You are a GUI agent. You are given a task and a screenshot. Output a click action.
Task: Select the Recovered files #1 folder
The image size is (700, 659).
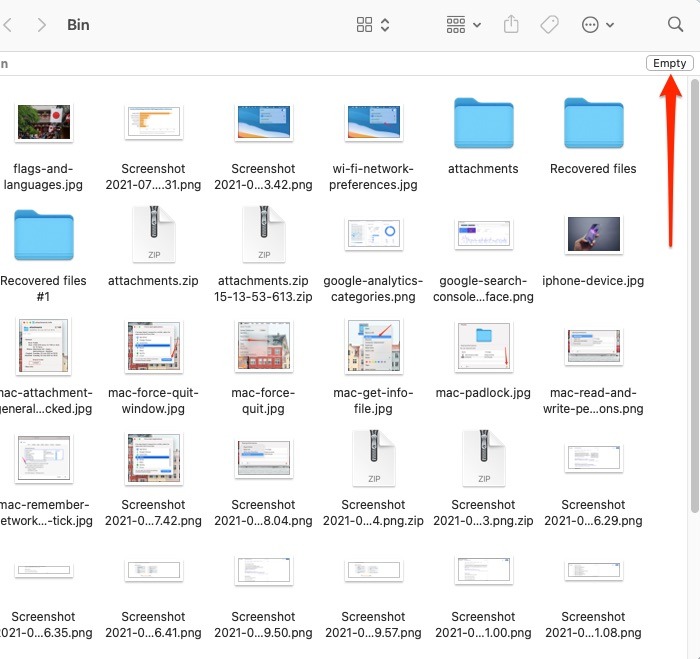(44, 235)
